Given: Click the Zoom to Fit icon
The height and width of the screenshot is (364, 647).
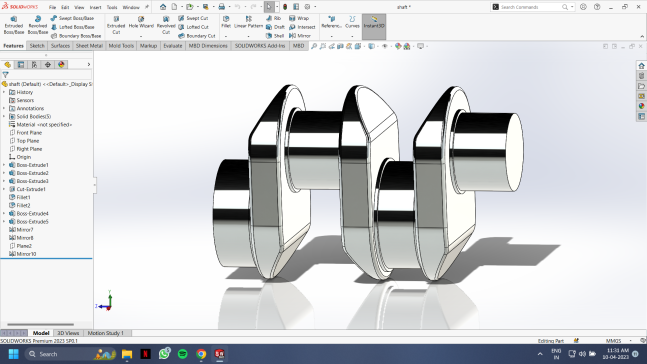Looking at the screenshot, I should coord(314,46).
